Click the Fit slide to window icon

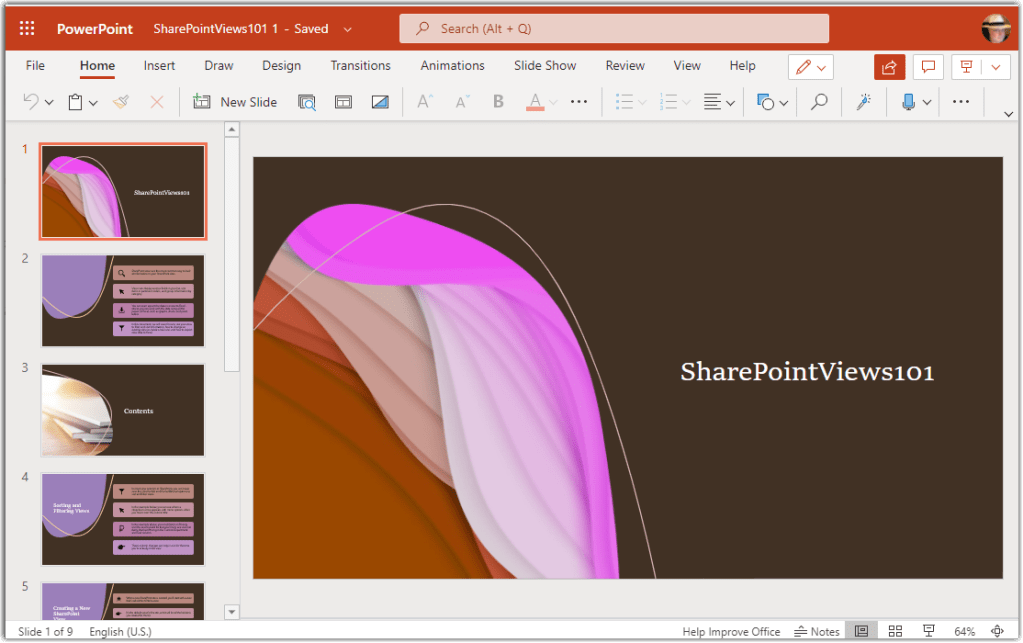click(996, 631)
